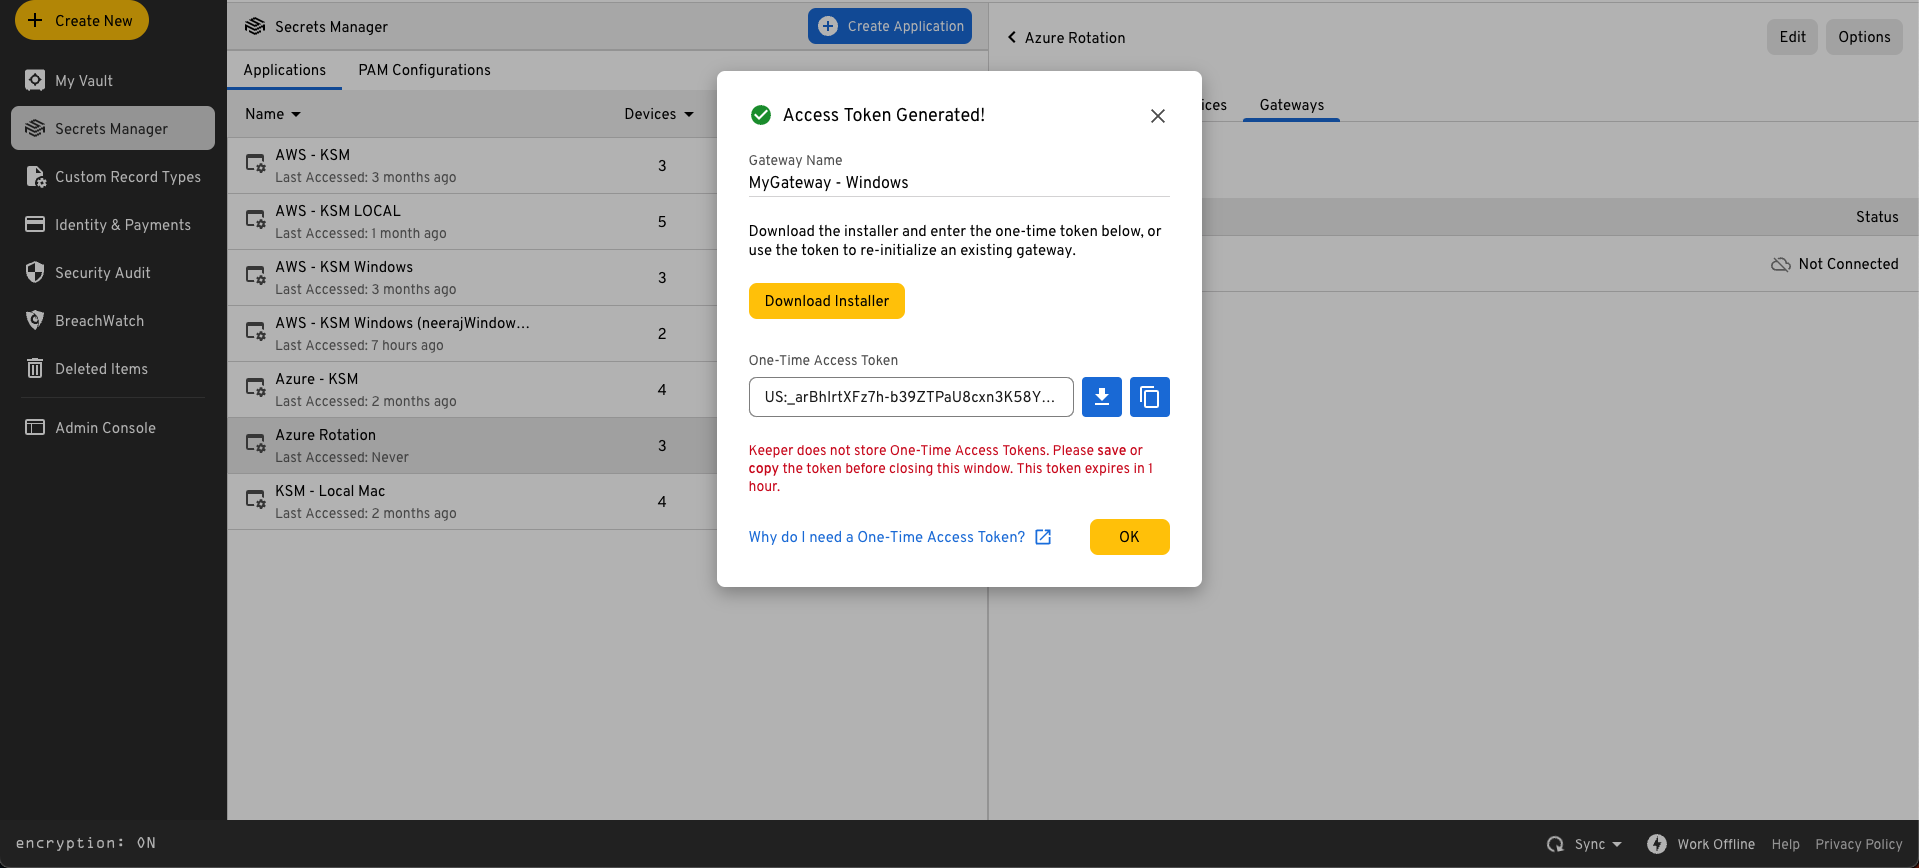
Task: Click the One-Time Access Token field
Action: [x=910, y=397]
